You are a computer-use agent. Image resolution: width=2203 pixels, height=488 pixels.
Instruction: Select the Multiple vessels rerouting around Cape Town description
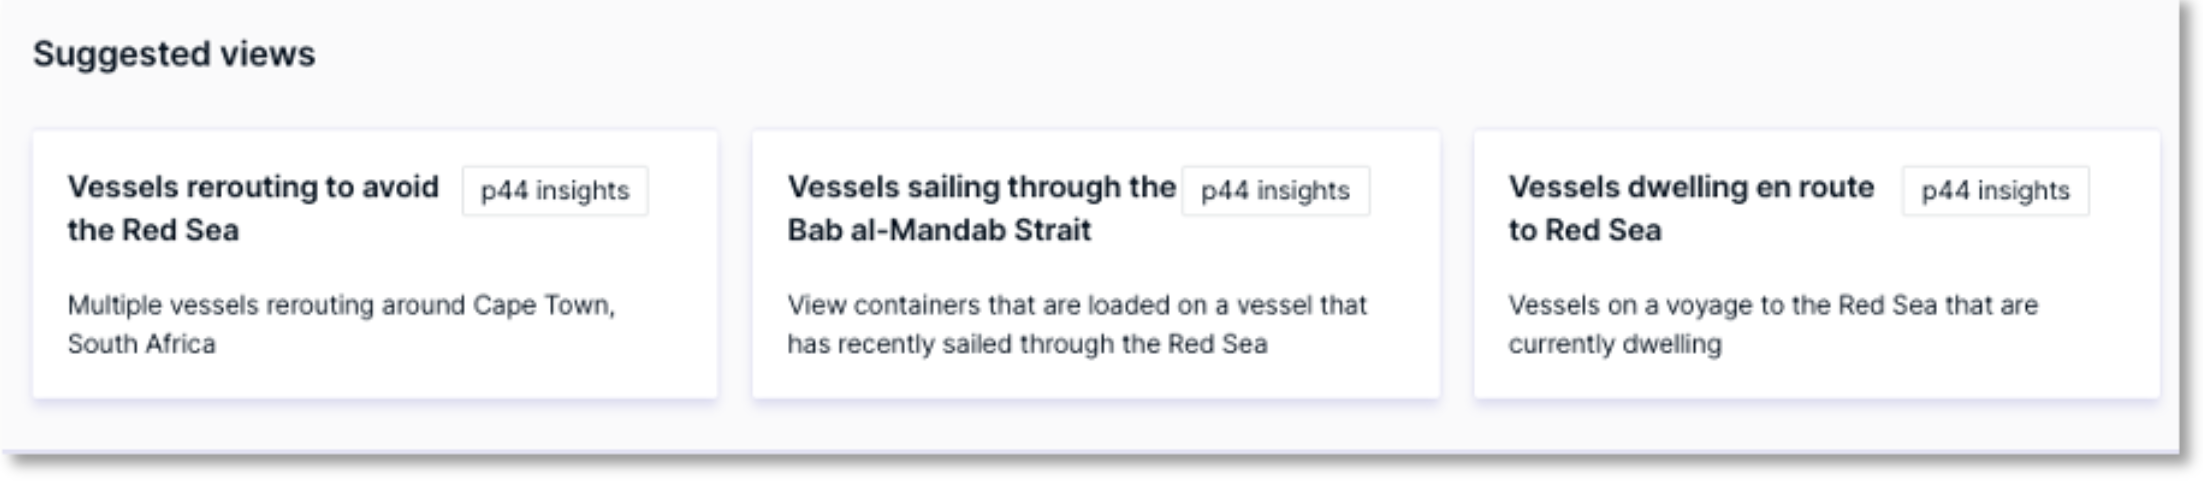(341, 305)
